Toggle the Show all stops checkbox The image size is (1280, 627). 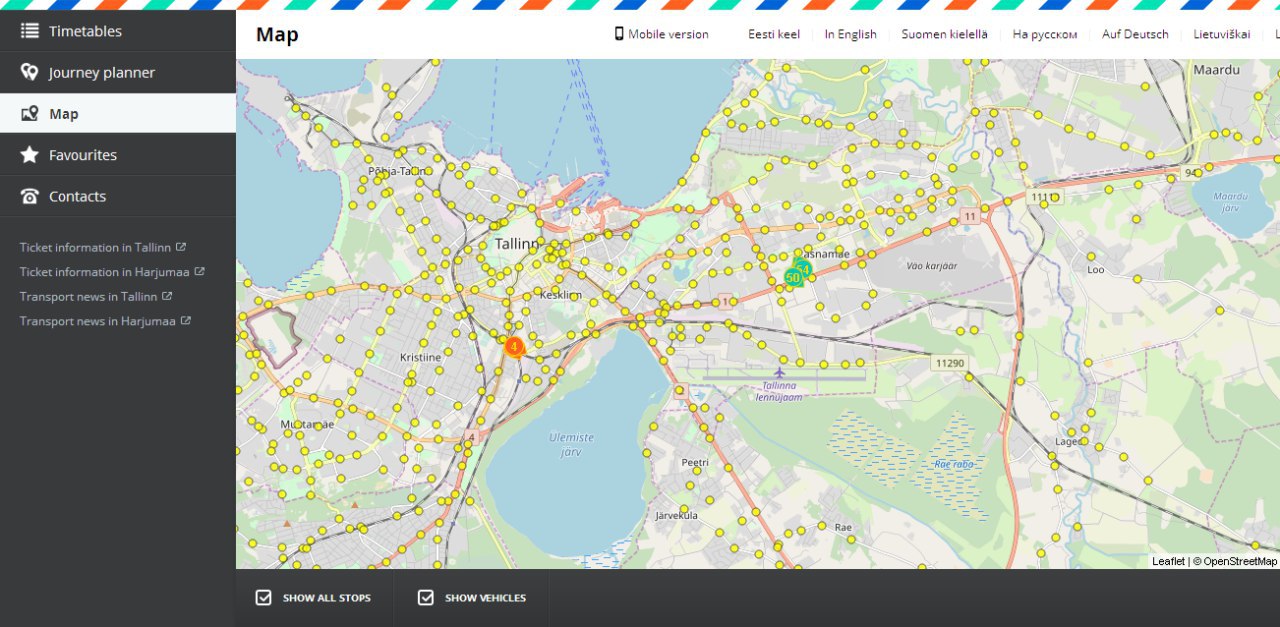tap(264, 598)
